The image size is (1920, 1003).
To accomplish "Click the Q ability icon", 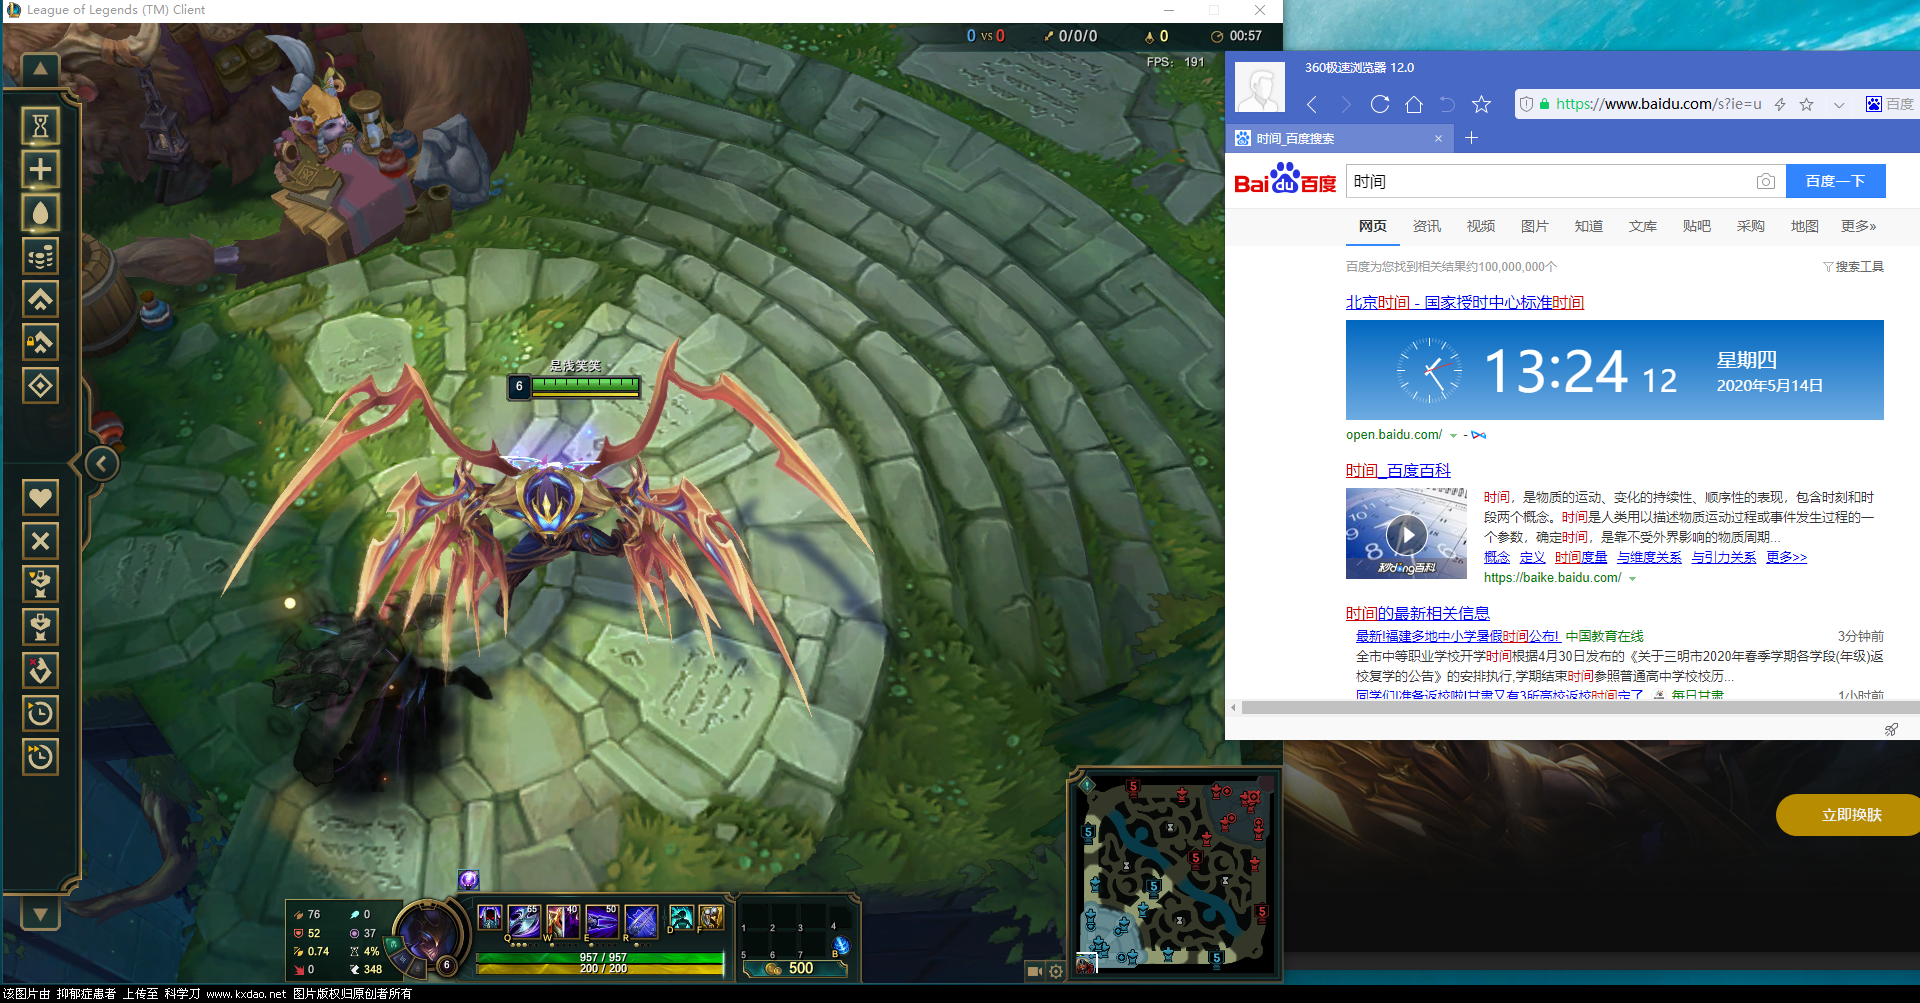I will (524, 920).
